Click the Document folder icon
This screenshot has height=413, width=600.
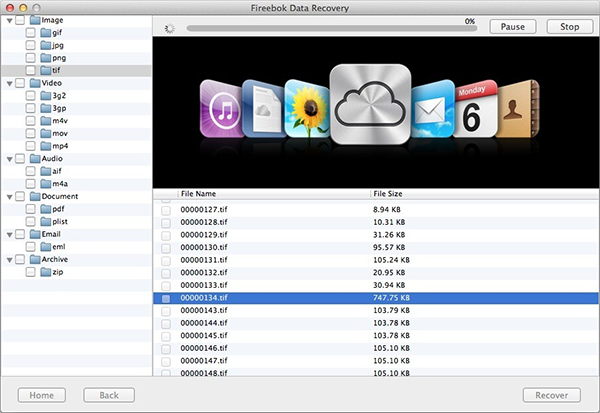coord(35,196)
